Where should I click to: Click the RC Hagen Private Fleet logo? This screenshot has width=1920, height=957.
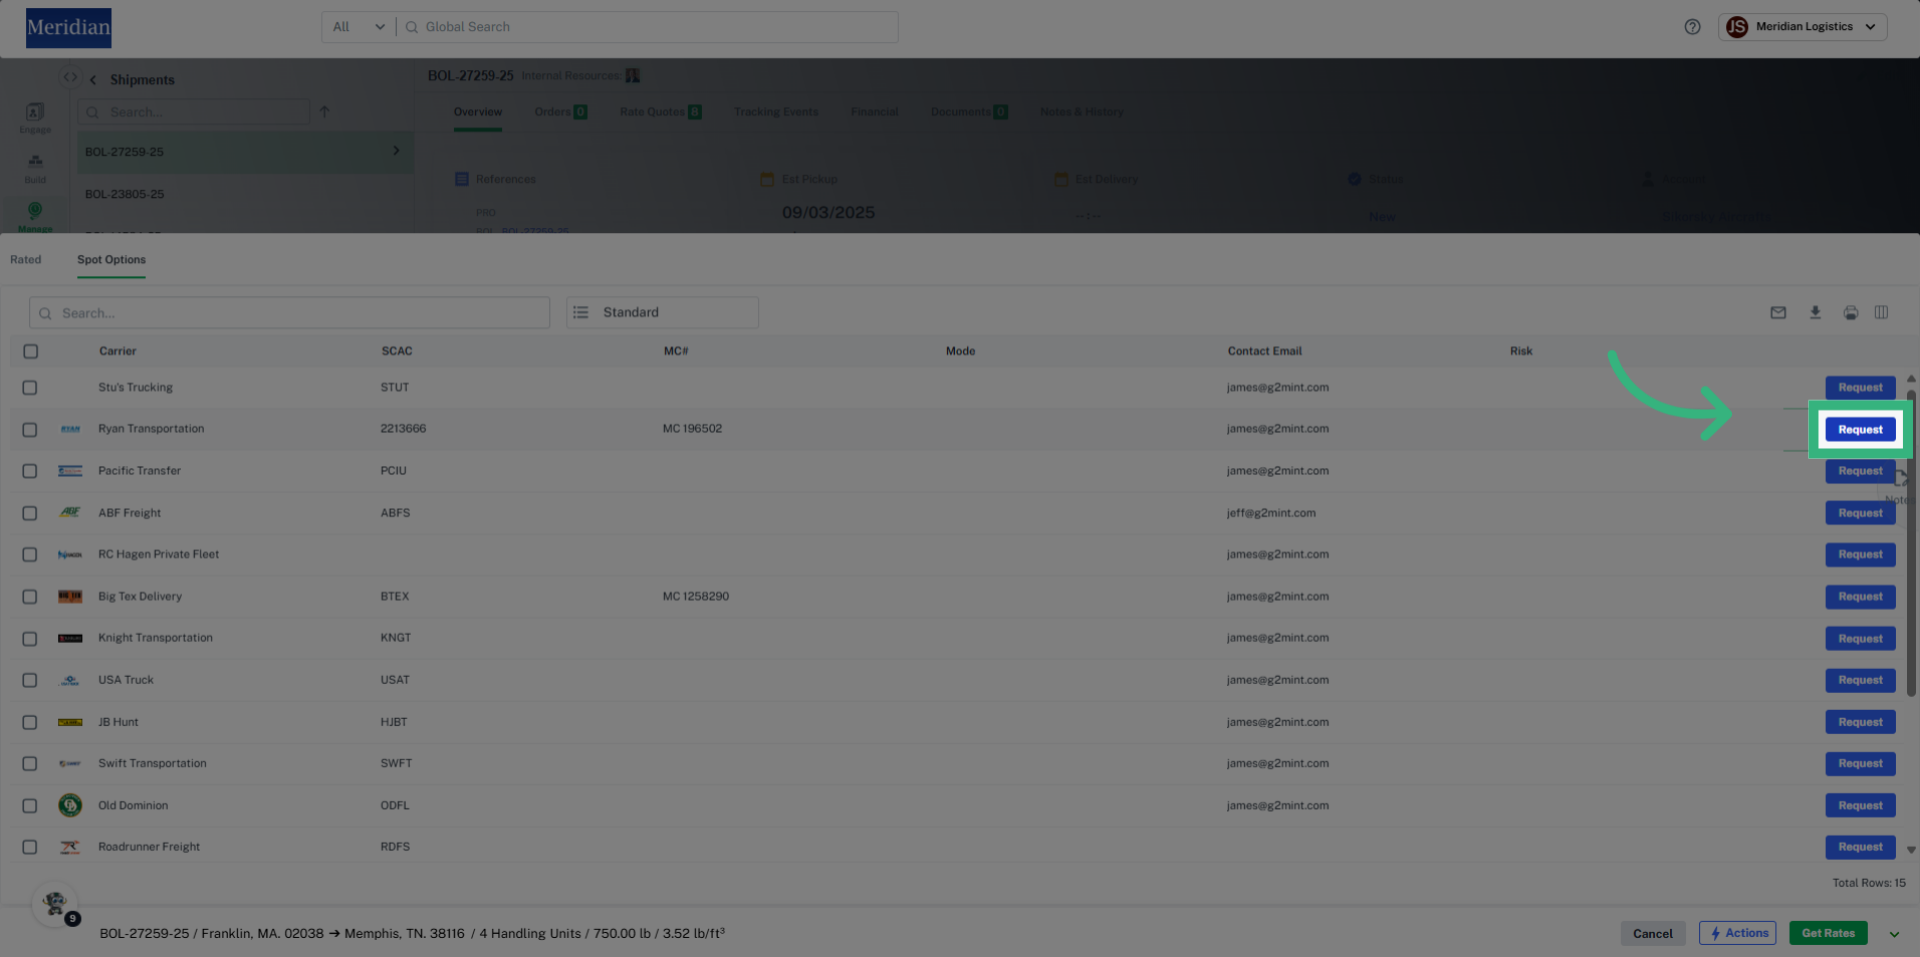click(70, 554)
